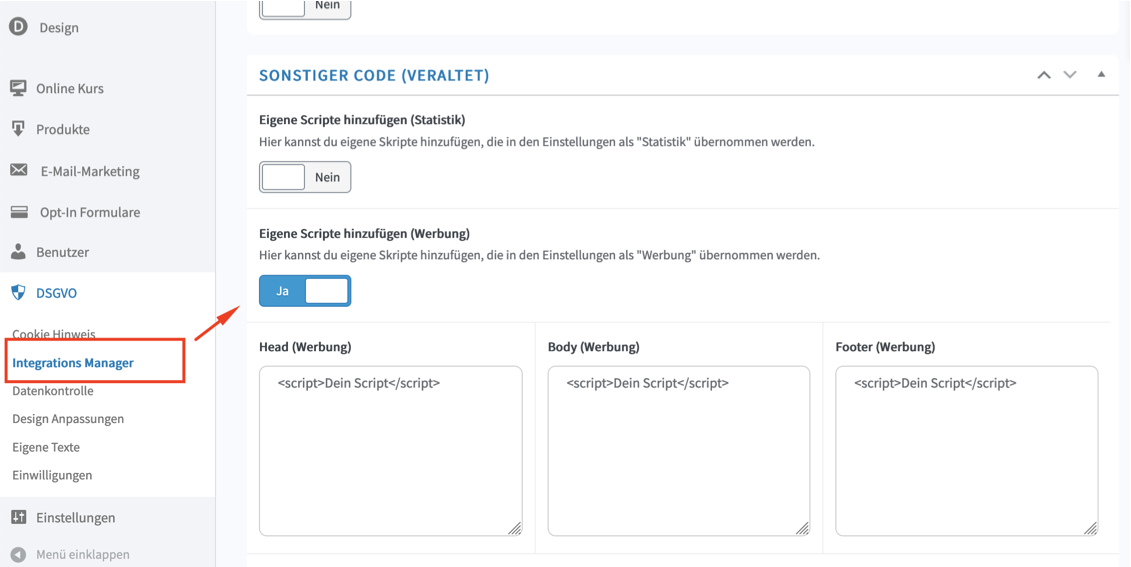Click the Benutzer person icon

tap(18, 252)
